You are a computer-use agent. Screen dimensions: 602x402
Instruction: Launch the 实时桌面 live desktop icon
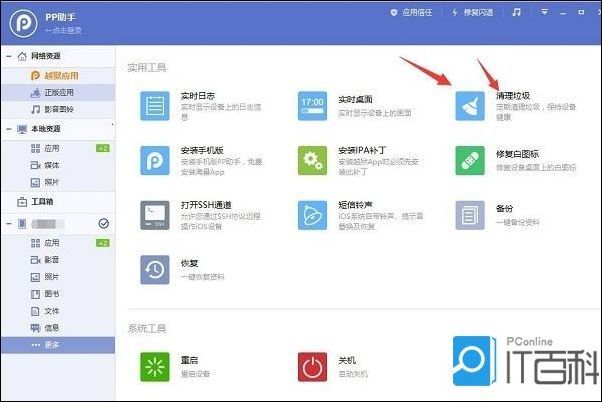tap(312, 105)
